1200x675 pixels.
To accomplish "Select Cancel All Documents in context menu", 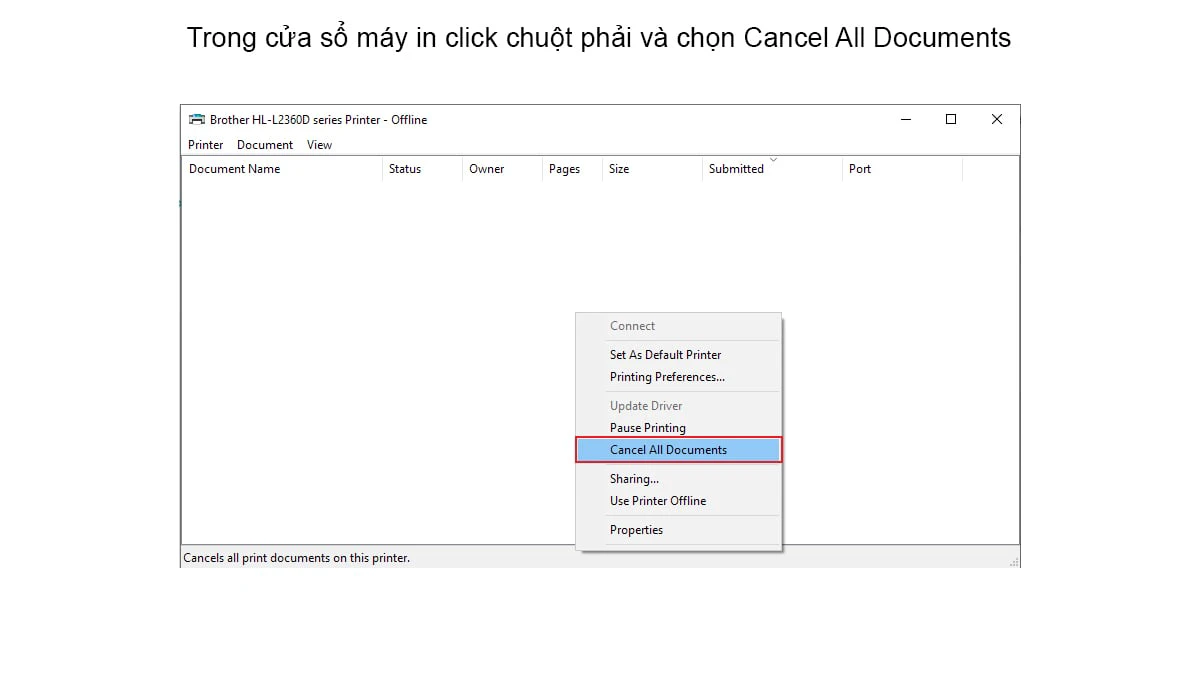I will point(678,450).
